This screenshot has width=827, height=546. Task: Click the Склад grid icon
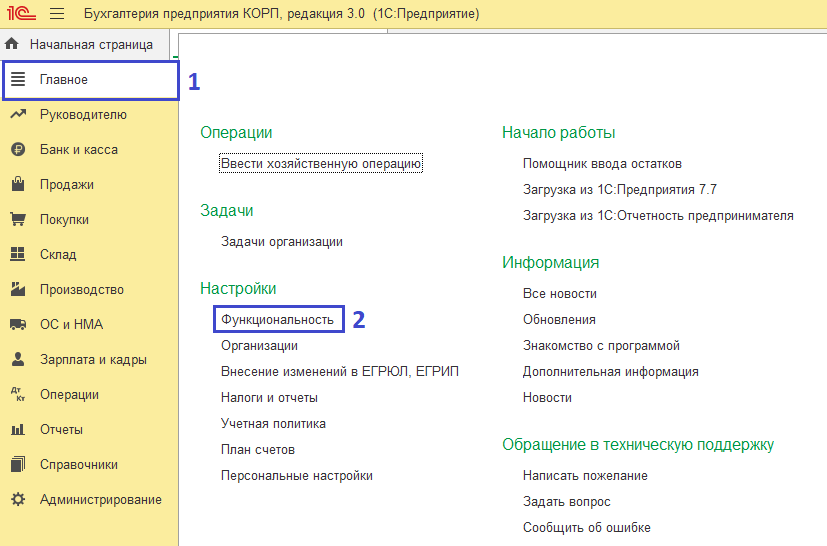tap(17, 254)
